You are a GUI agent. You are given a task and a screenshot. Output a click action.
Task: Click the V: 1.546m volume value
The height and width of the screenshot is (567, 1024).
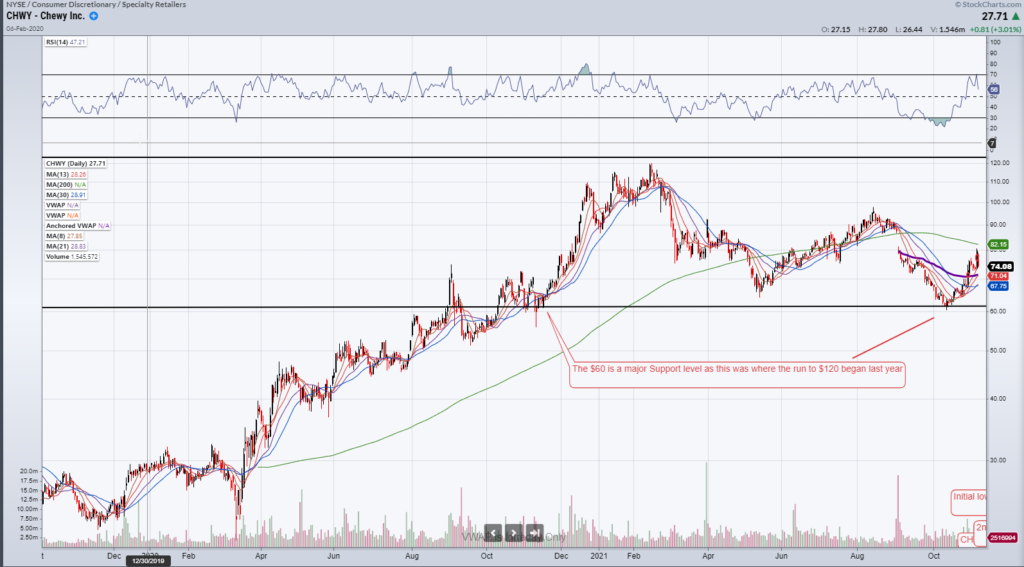click(x=947, y=29)
